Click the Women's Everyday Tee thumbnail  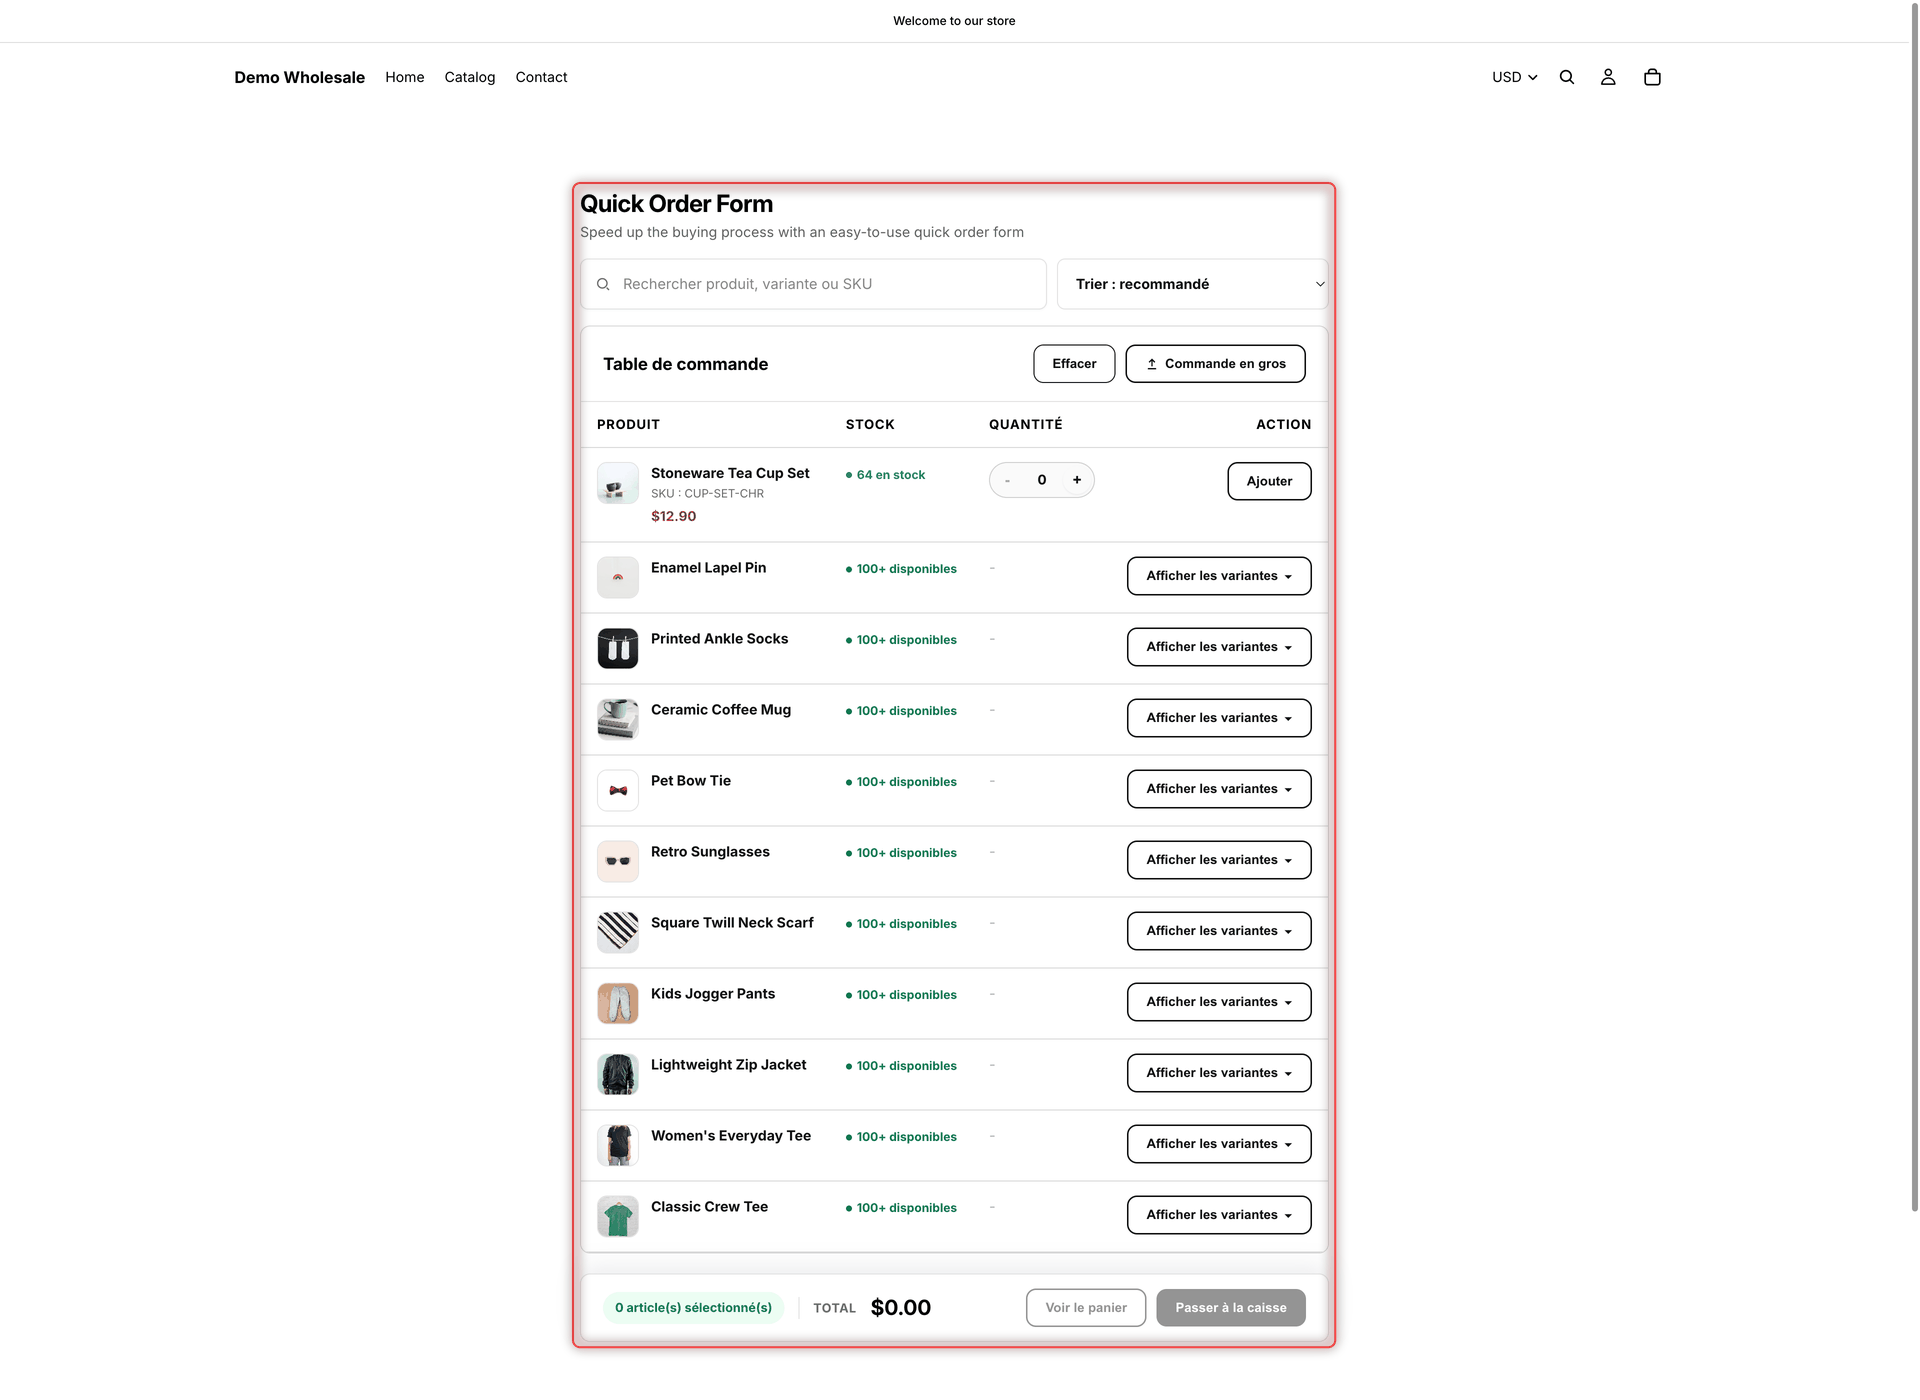[618, 1146]
